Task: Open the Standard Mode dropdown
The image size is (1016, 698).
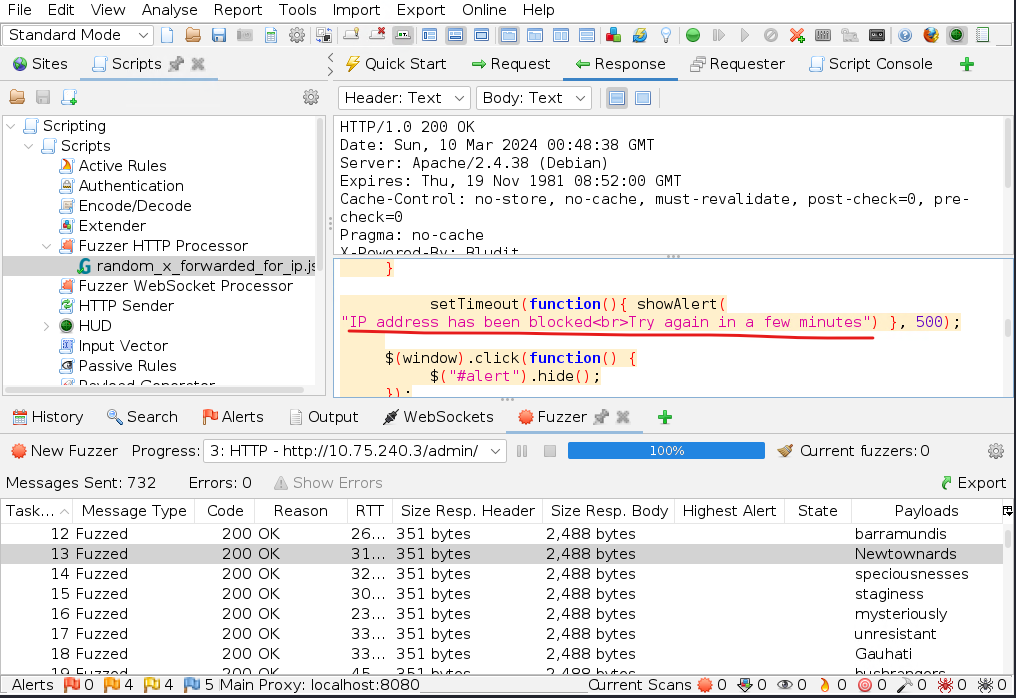Action: (79, 35)
